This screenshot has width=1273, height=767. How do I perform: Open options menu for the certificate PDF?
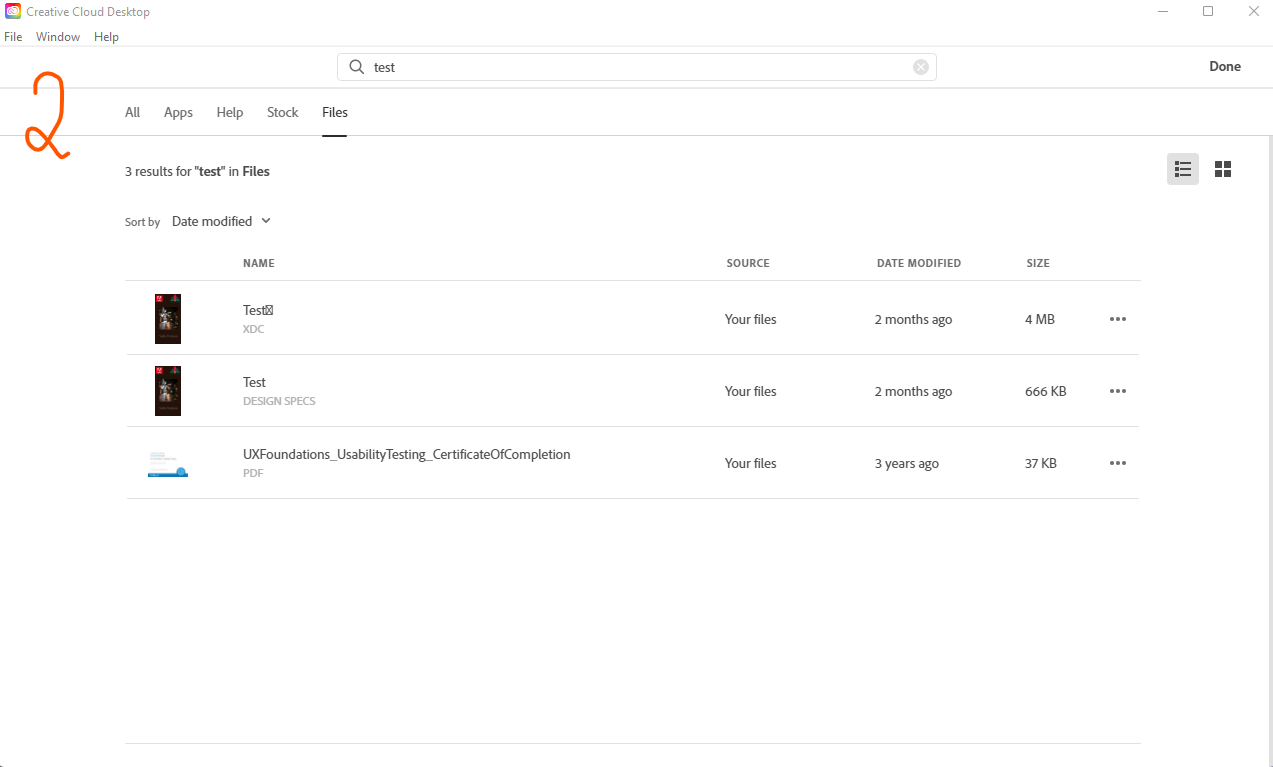tap(1117, 463)
